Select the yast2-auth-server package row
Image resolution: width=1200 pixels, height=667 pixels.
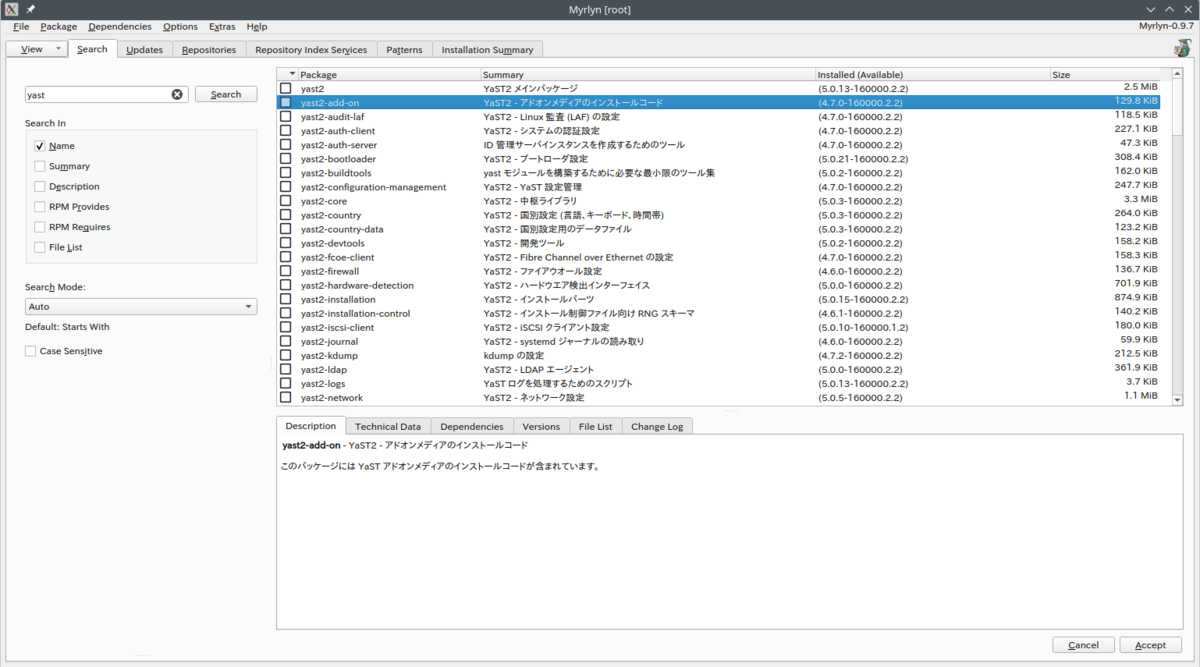[x=718, y=145]
